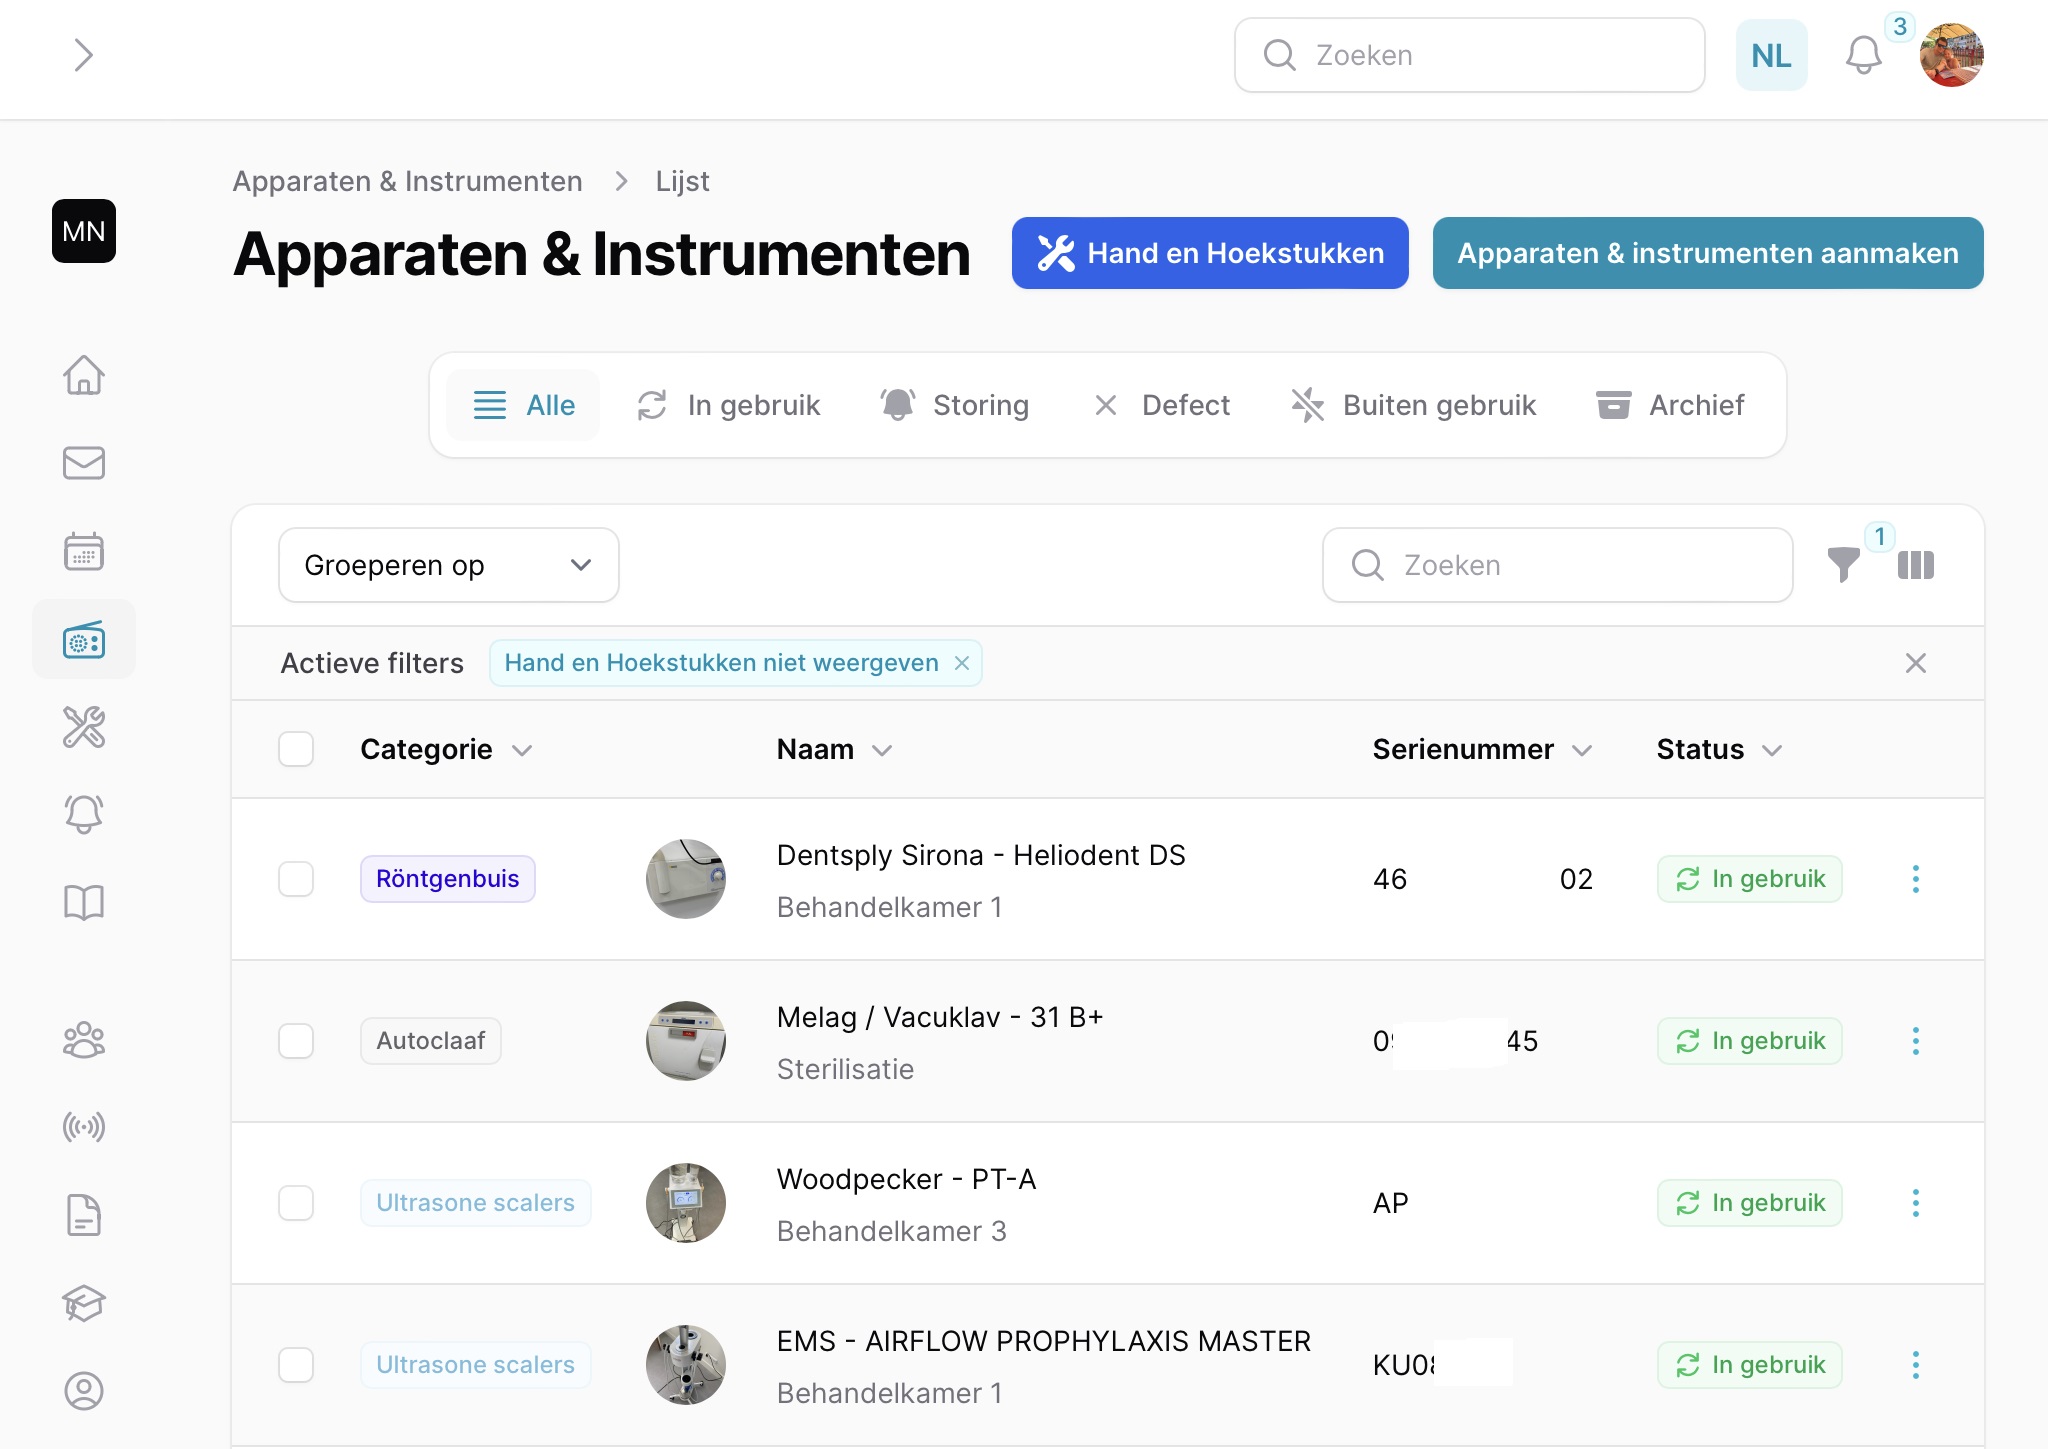This screenshot has height=1449, width=2048.
Task: Click In gebruik status of Heliodent row
Action: pyautogui.click(x=1750, y=879)
